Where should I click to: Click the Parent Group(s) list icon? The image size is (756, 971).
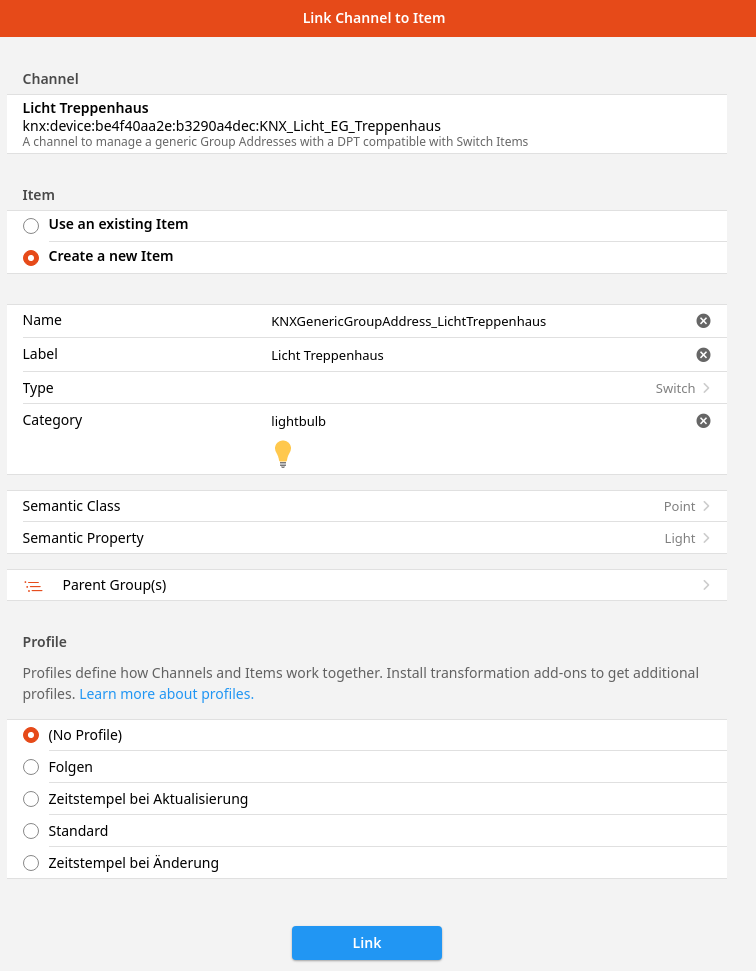coord(34,586)
